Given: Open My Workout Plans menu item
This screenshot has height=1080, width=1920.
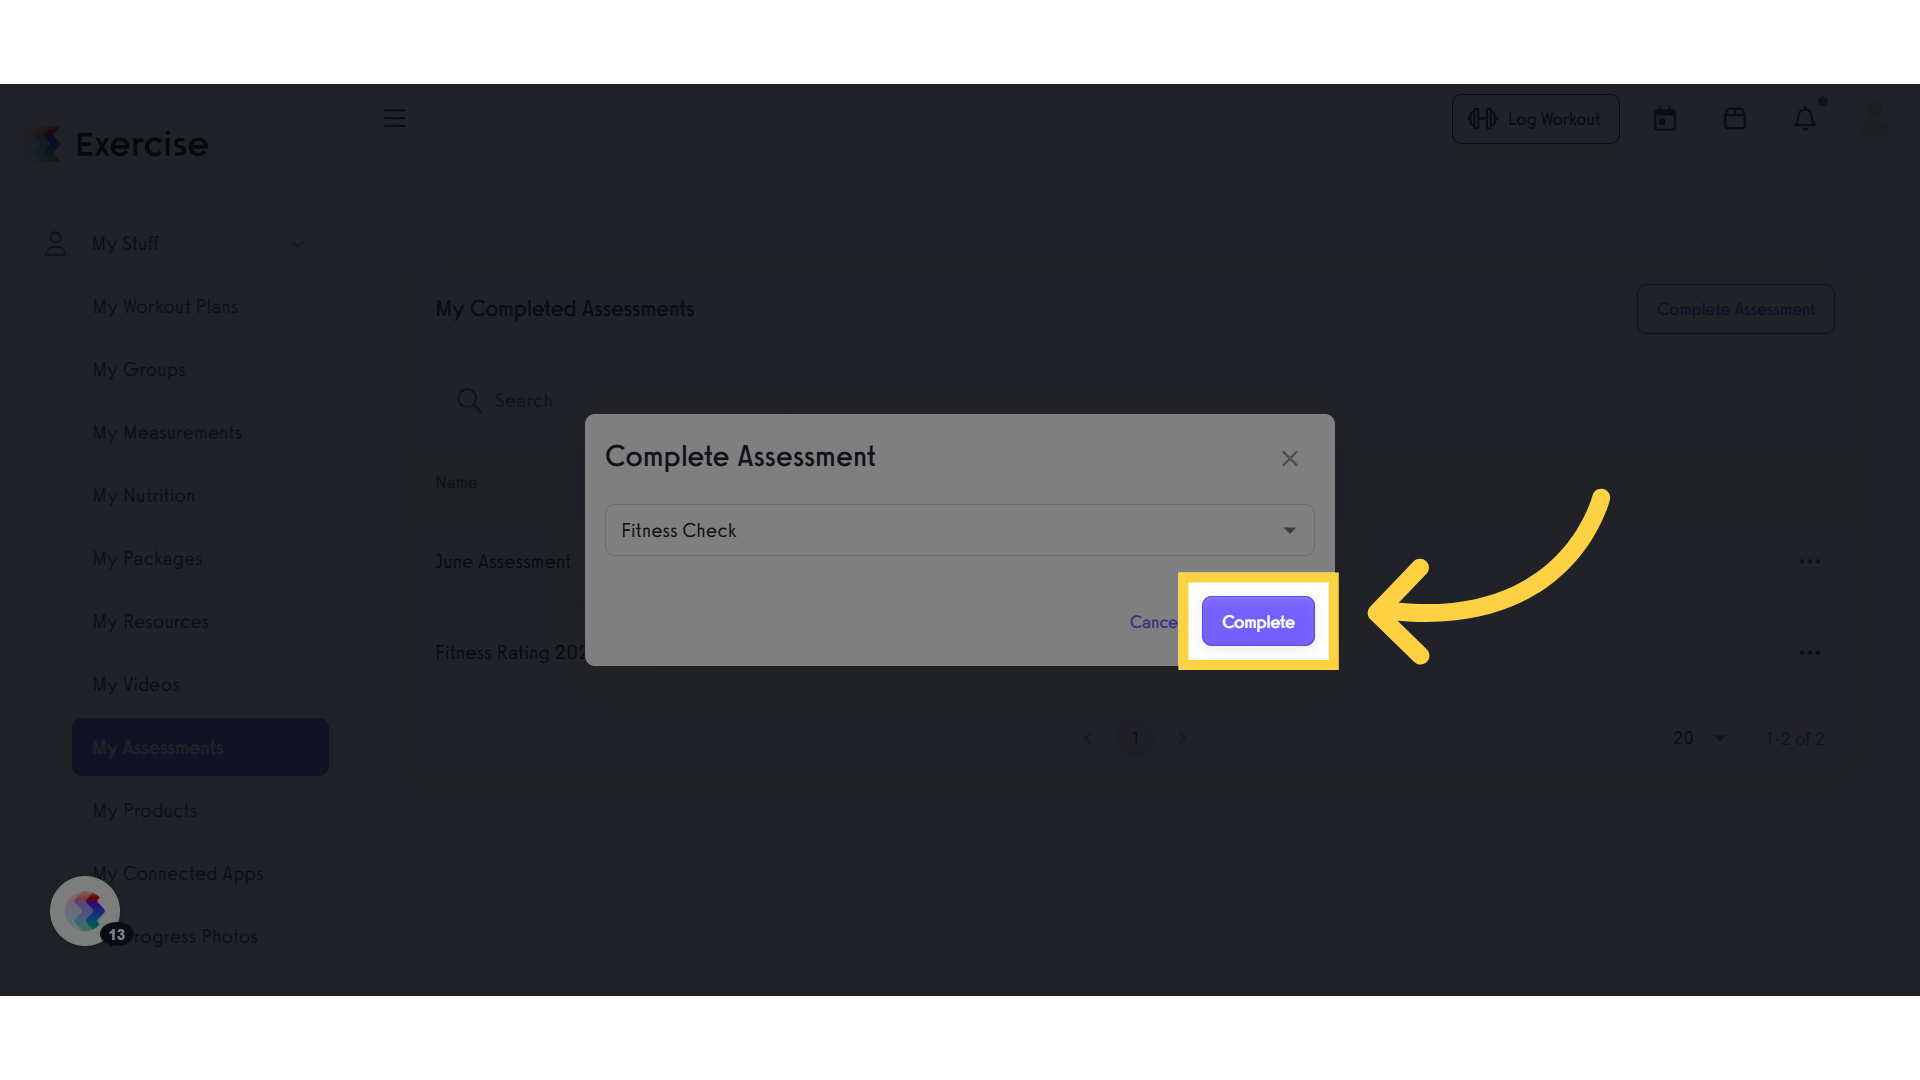Looking at the screenshot, I should click(x=166, y=307).
